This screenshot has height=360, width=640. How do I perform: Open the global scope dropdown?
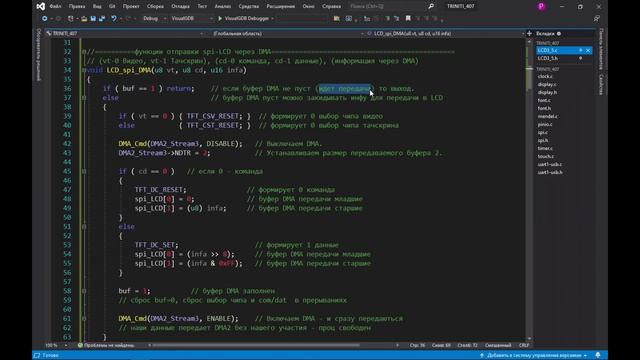click(x=287, y=33)
